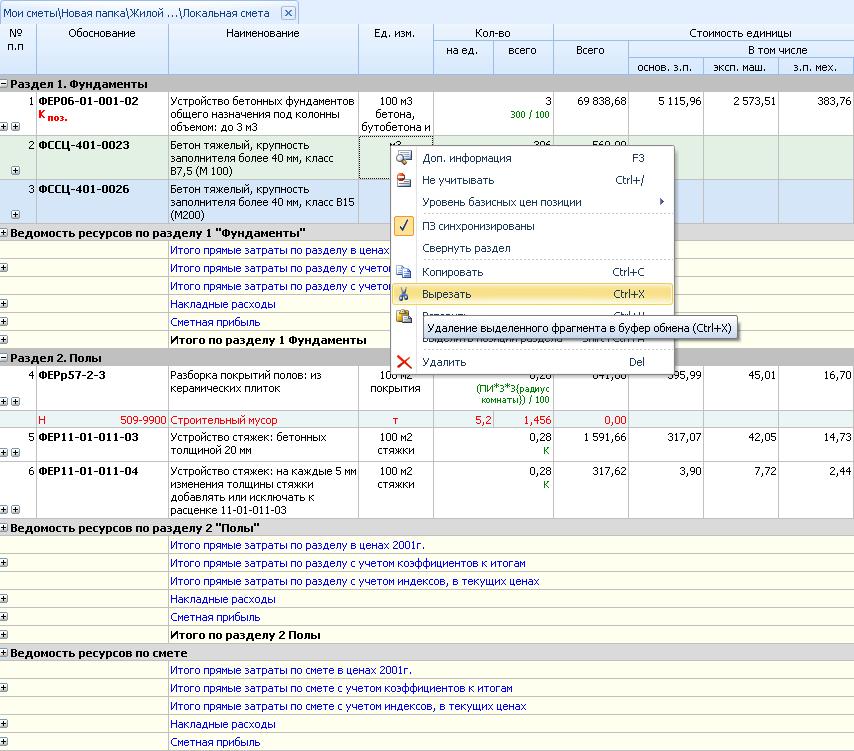The width and height of the screenshot is (854, 751).
Task: Expand Ведомость ресурсов по разделу 1 "Фундаменты"
Action: point(5,233)
